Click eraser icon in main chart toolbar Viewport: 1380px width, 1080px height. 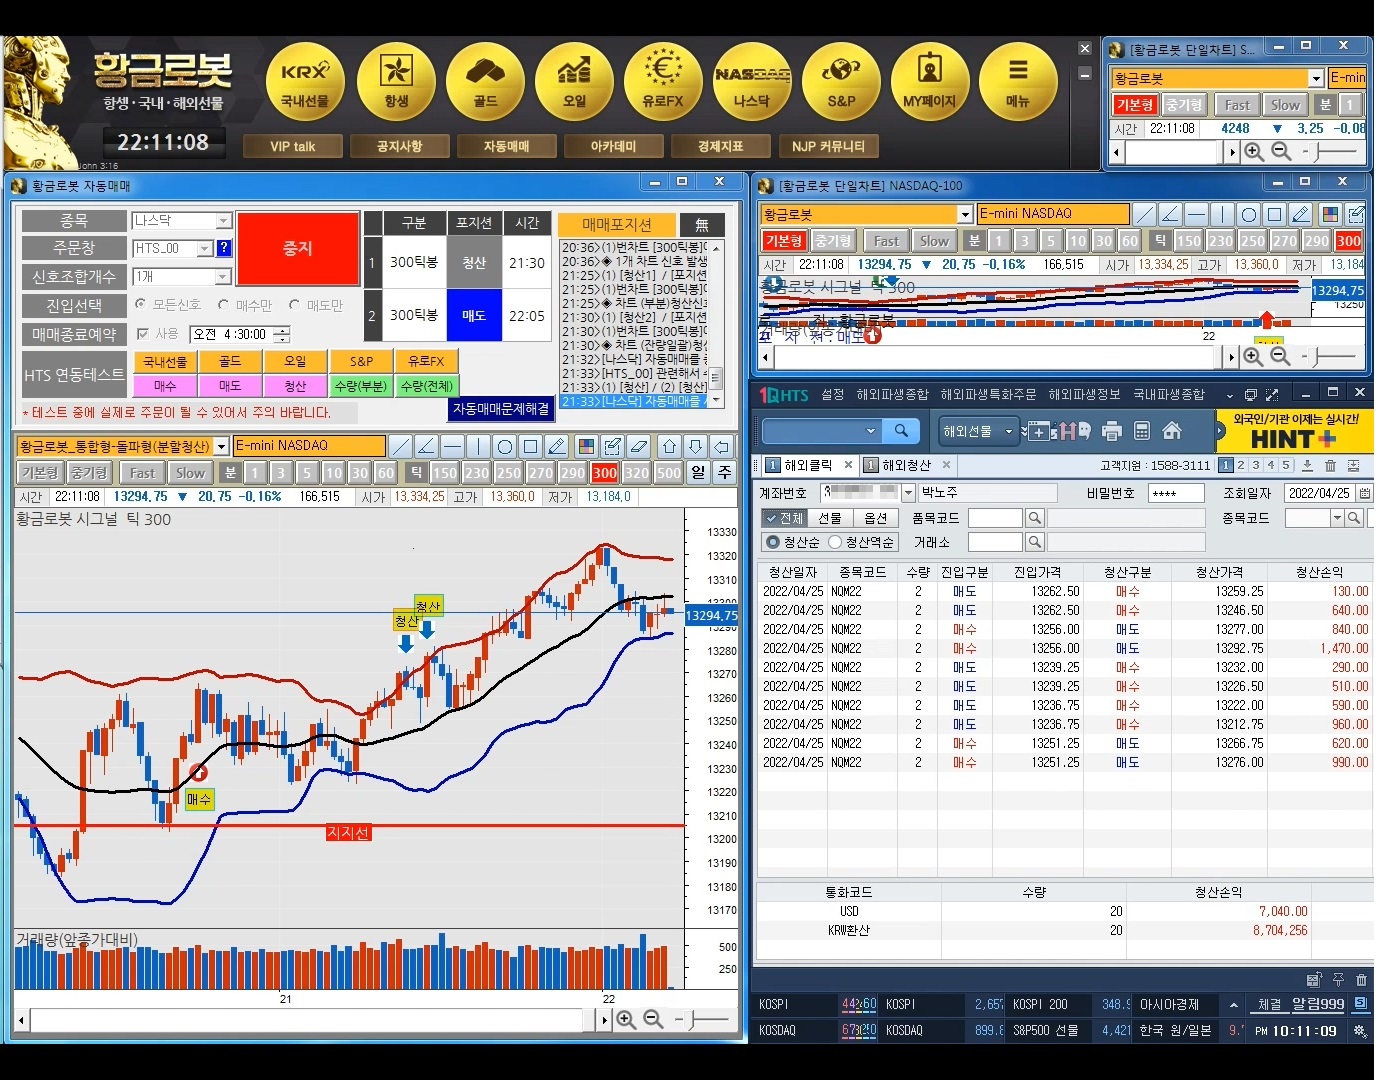[x=639, y=446]
